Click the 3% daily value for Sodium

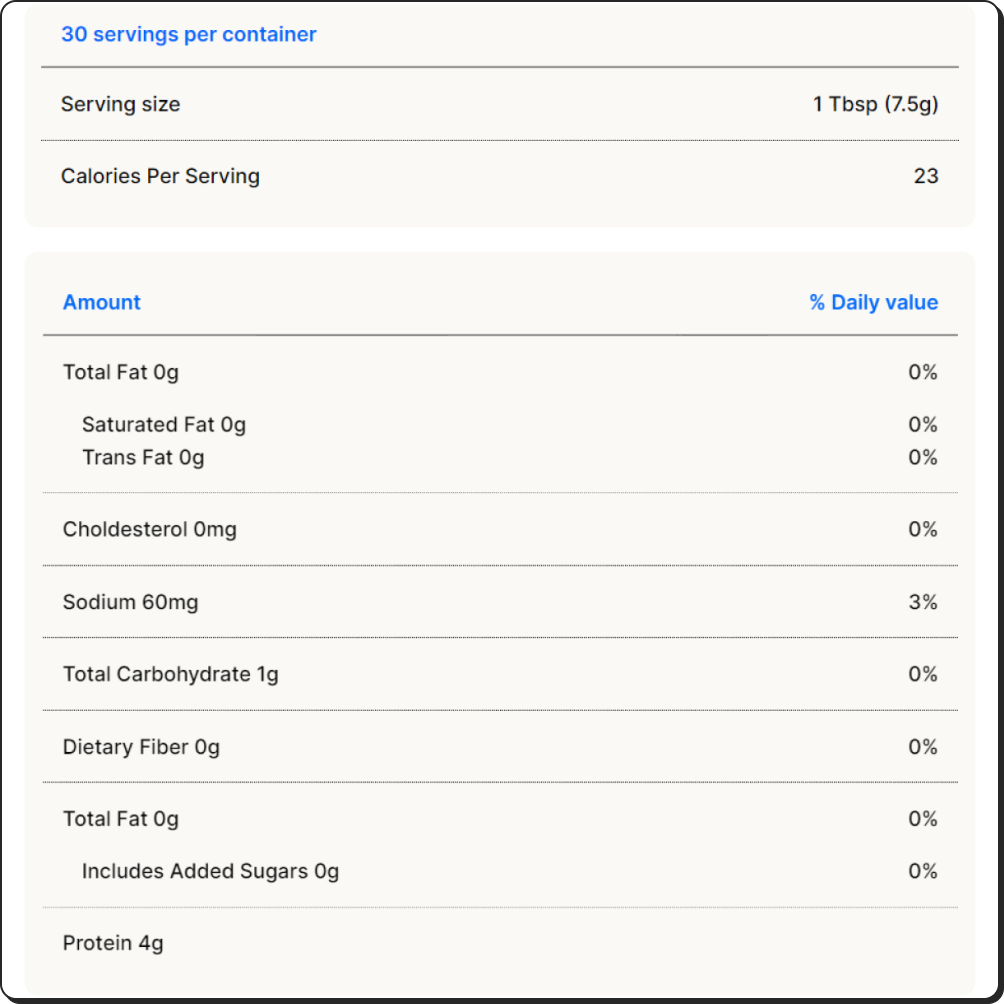pos(923,602)
